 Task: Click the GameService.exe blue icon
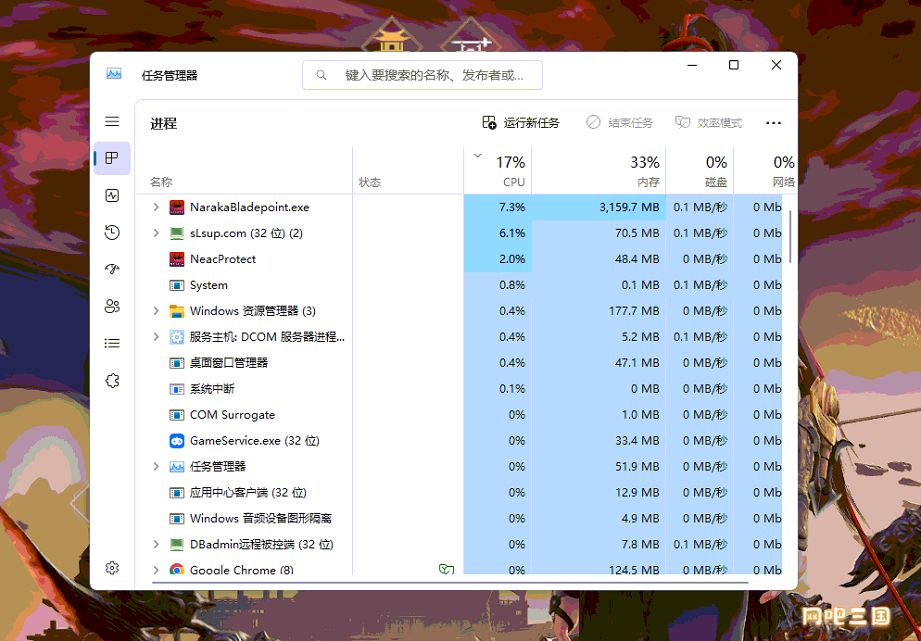(x=177, y=441)
